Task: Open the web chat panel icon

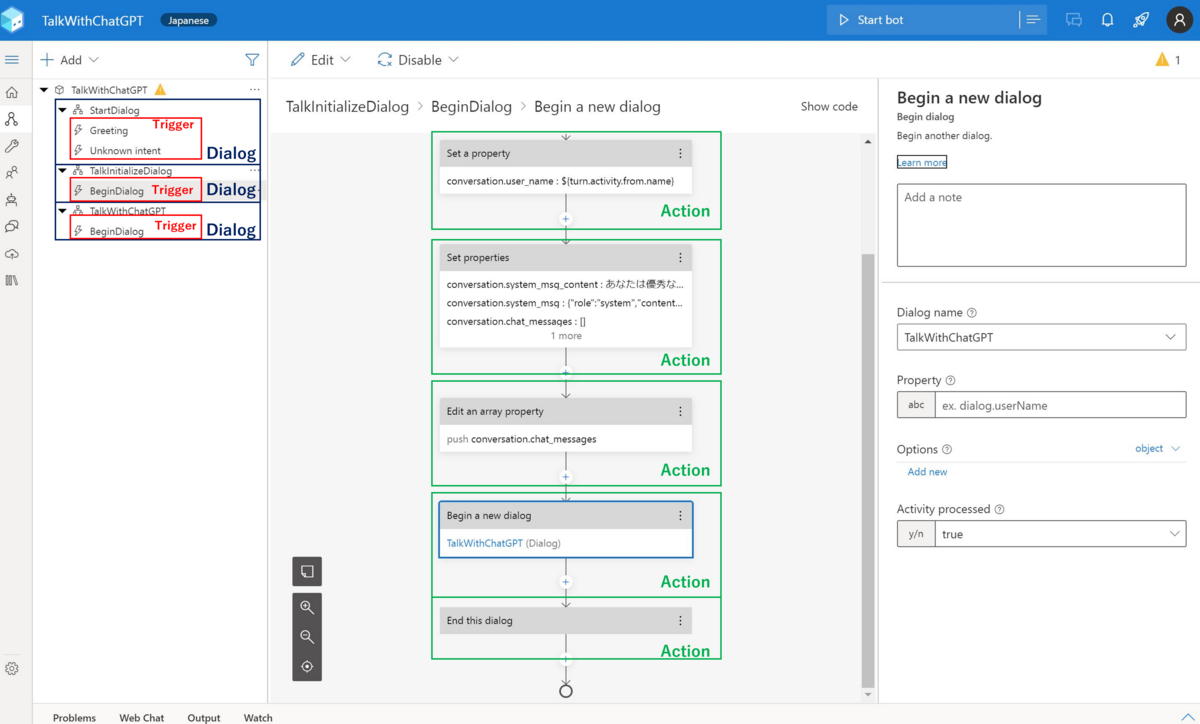Action: click(1074, 20)
